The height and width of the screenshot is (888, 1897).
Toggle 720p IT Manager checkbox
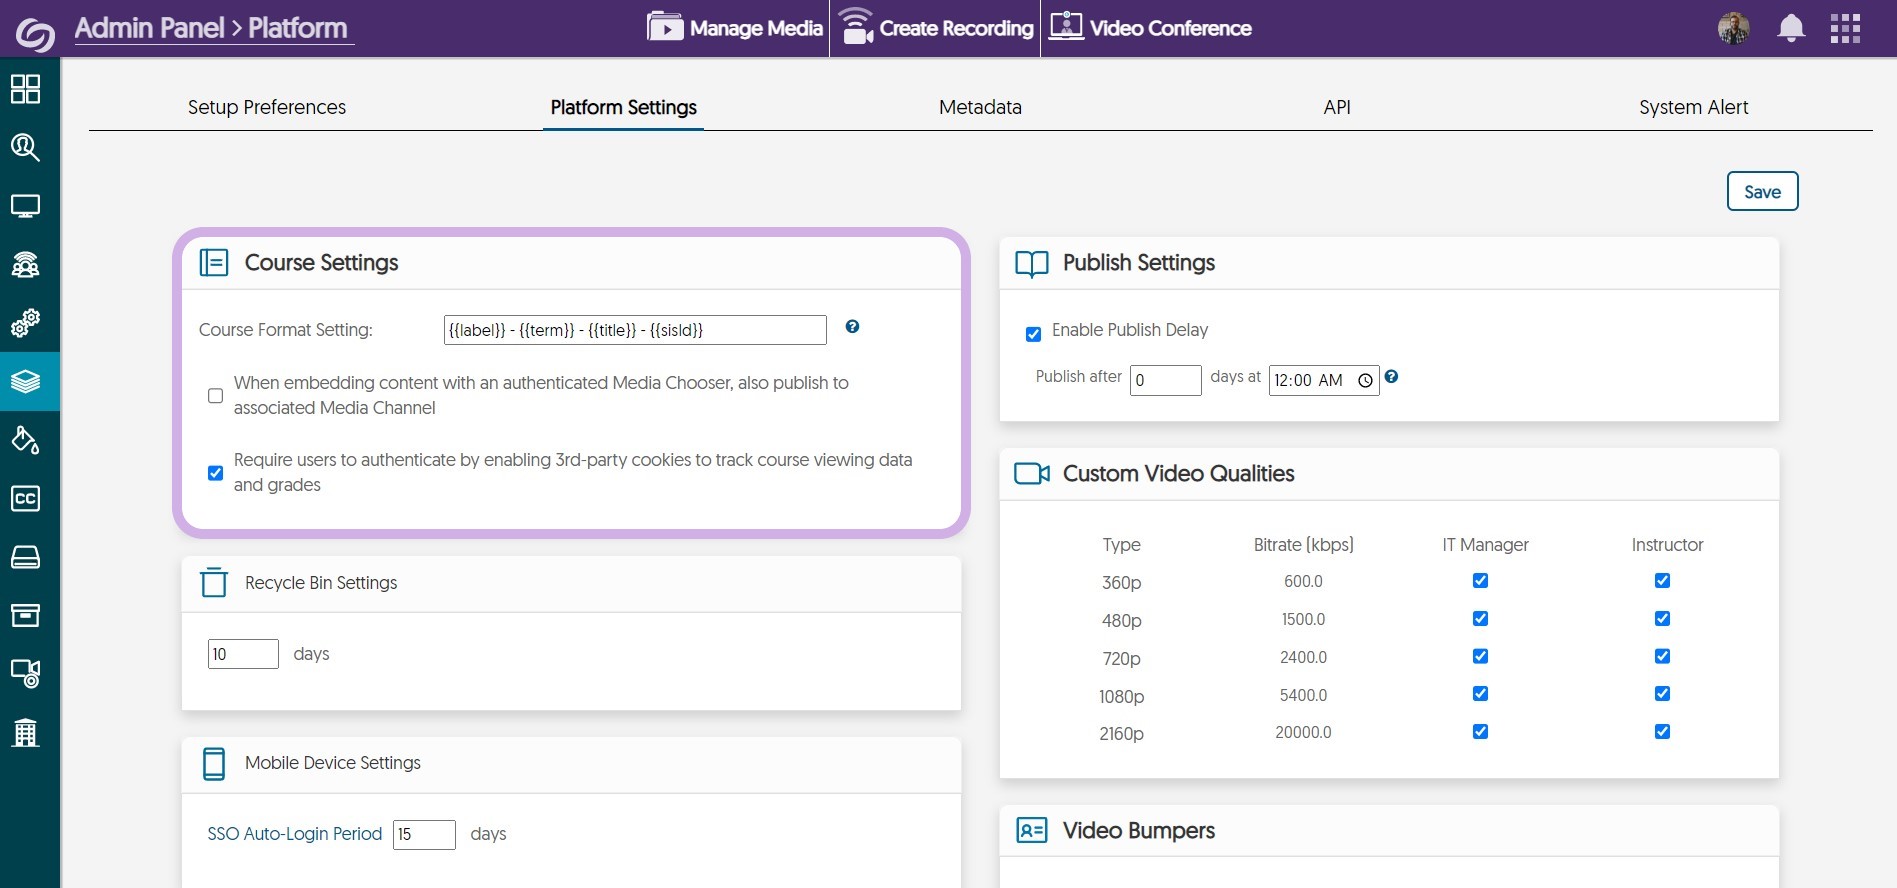(1480, 656)
